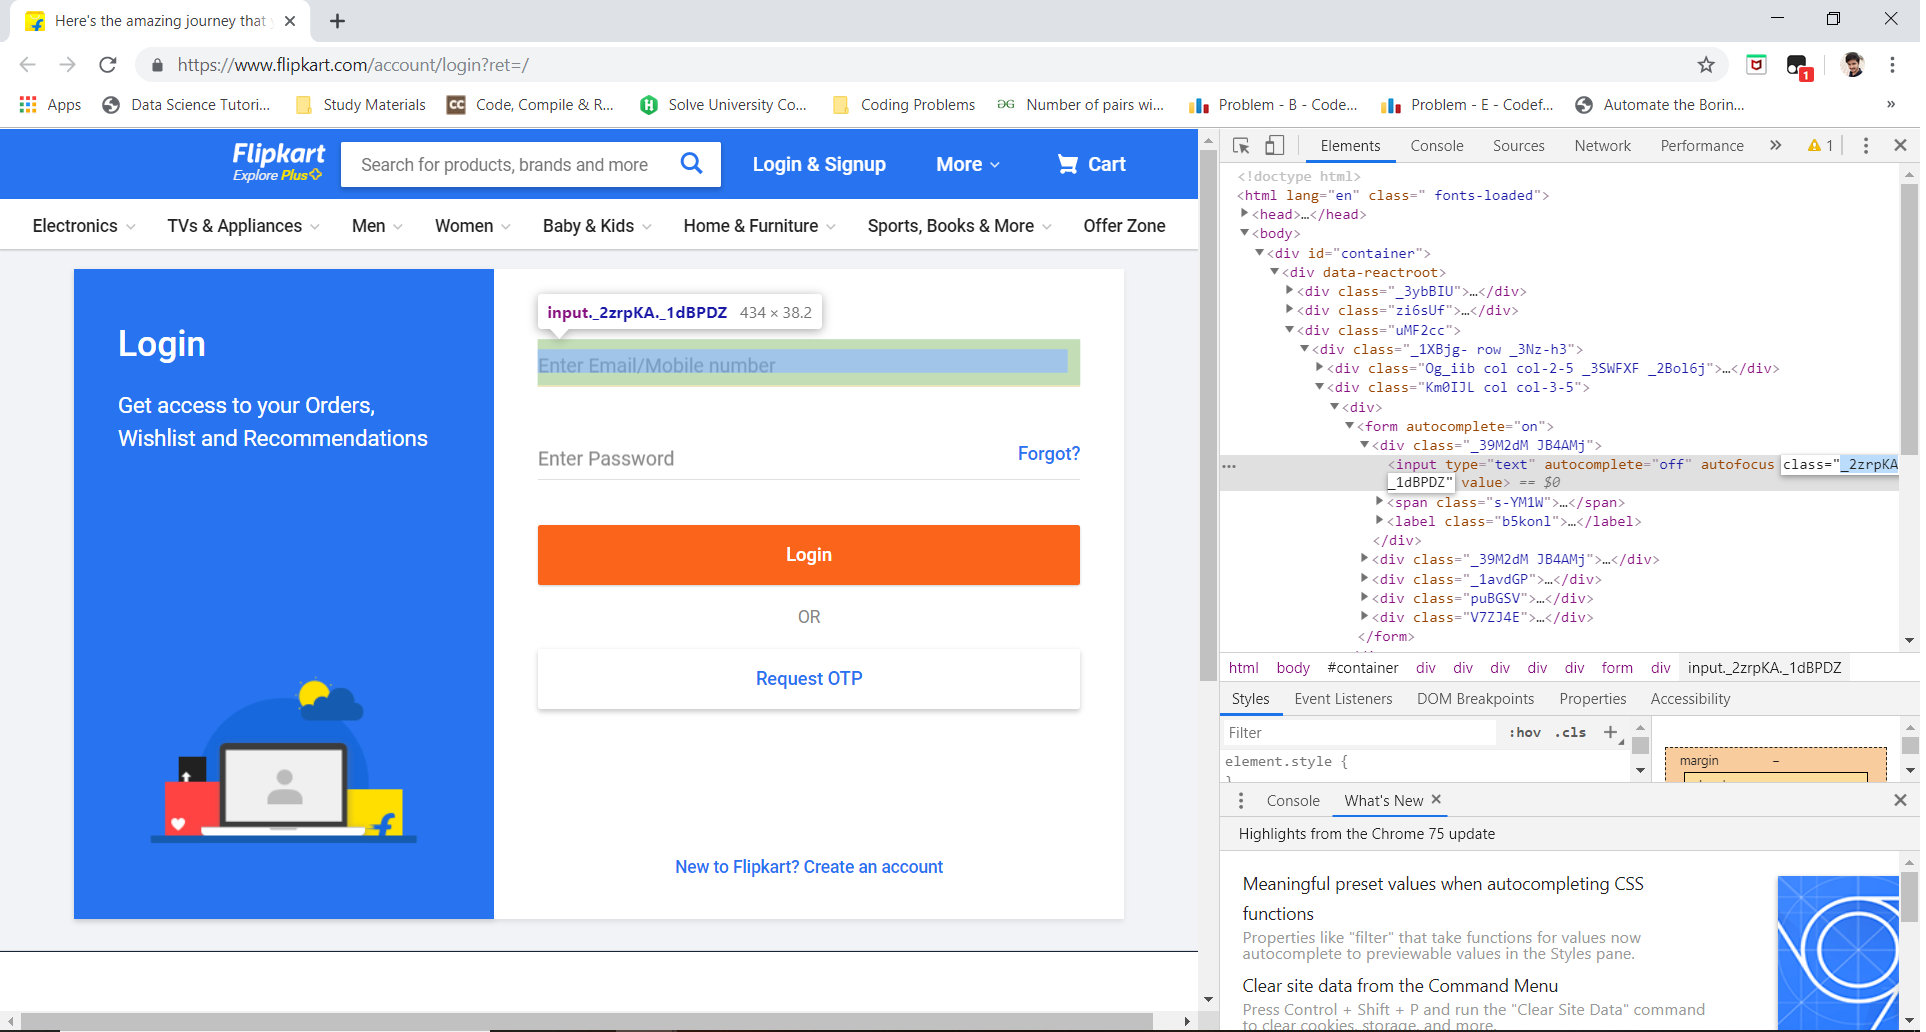
Task: Open the Chrome profile avatar
Action: (x=1853, y=65)
